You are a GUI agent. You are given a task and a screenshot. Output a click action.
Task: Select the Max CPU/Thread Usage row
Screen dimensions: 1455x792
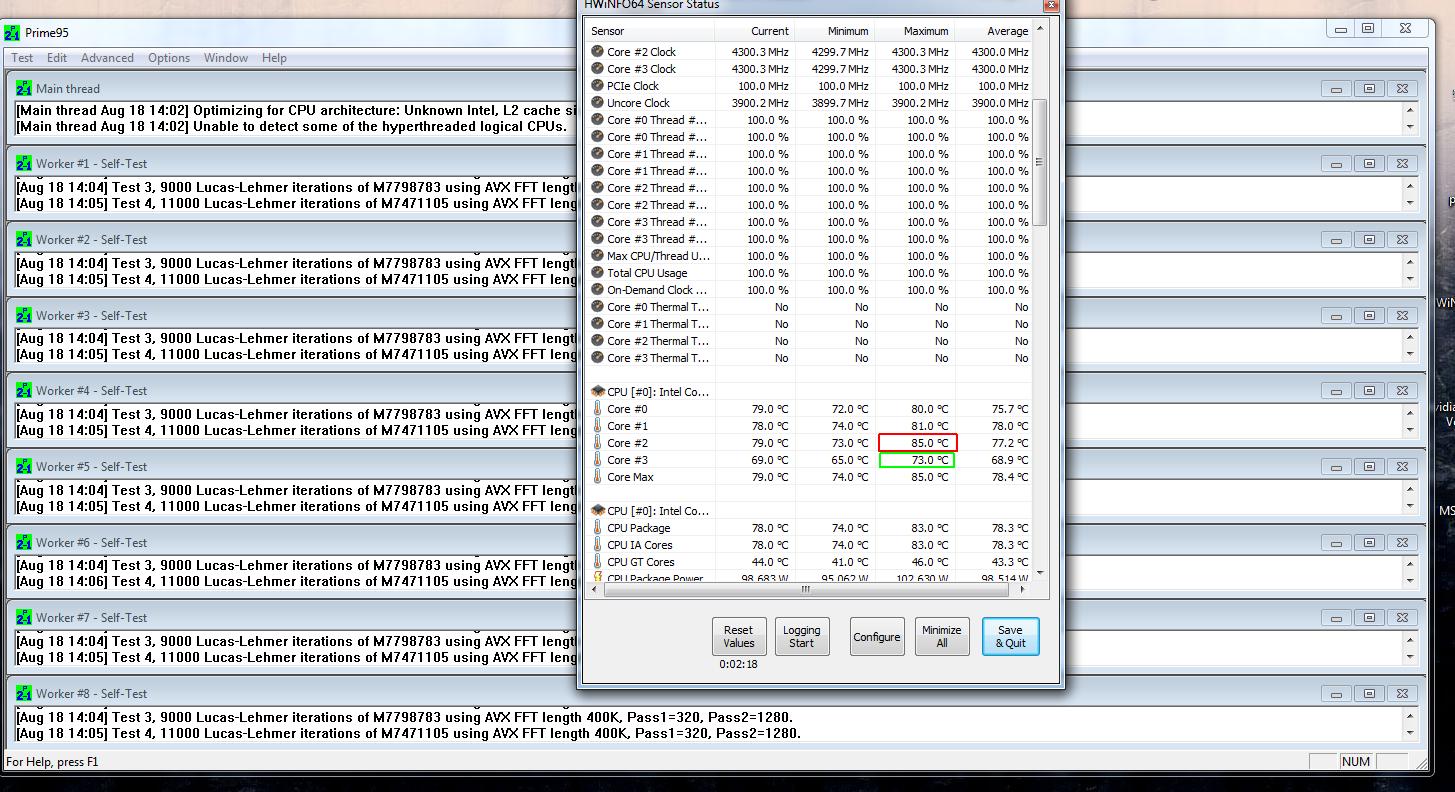[x=808, y=256]
